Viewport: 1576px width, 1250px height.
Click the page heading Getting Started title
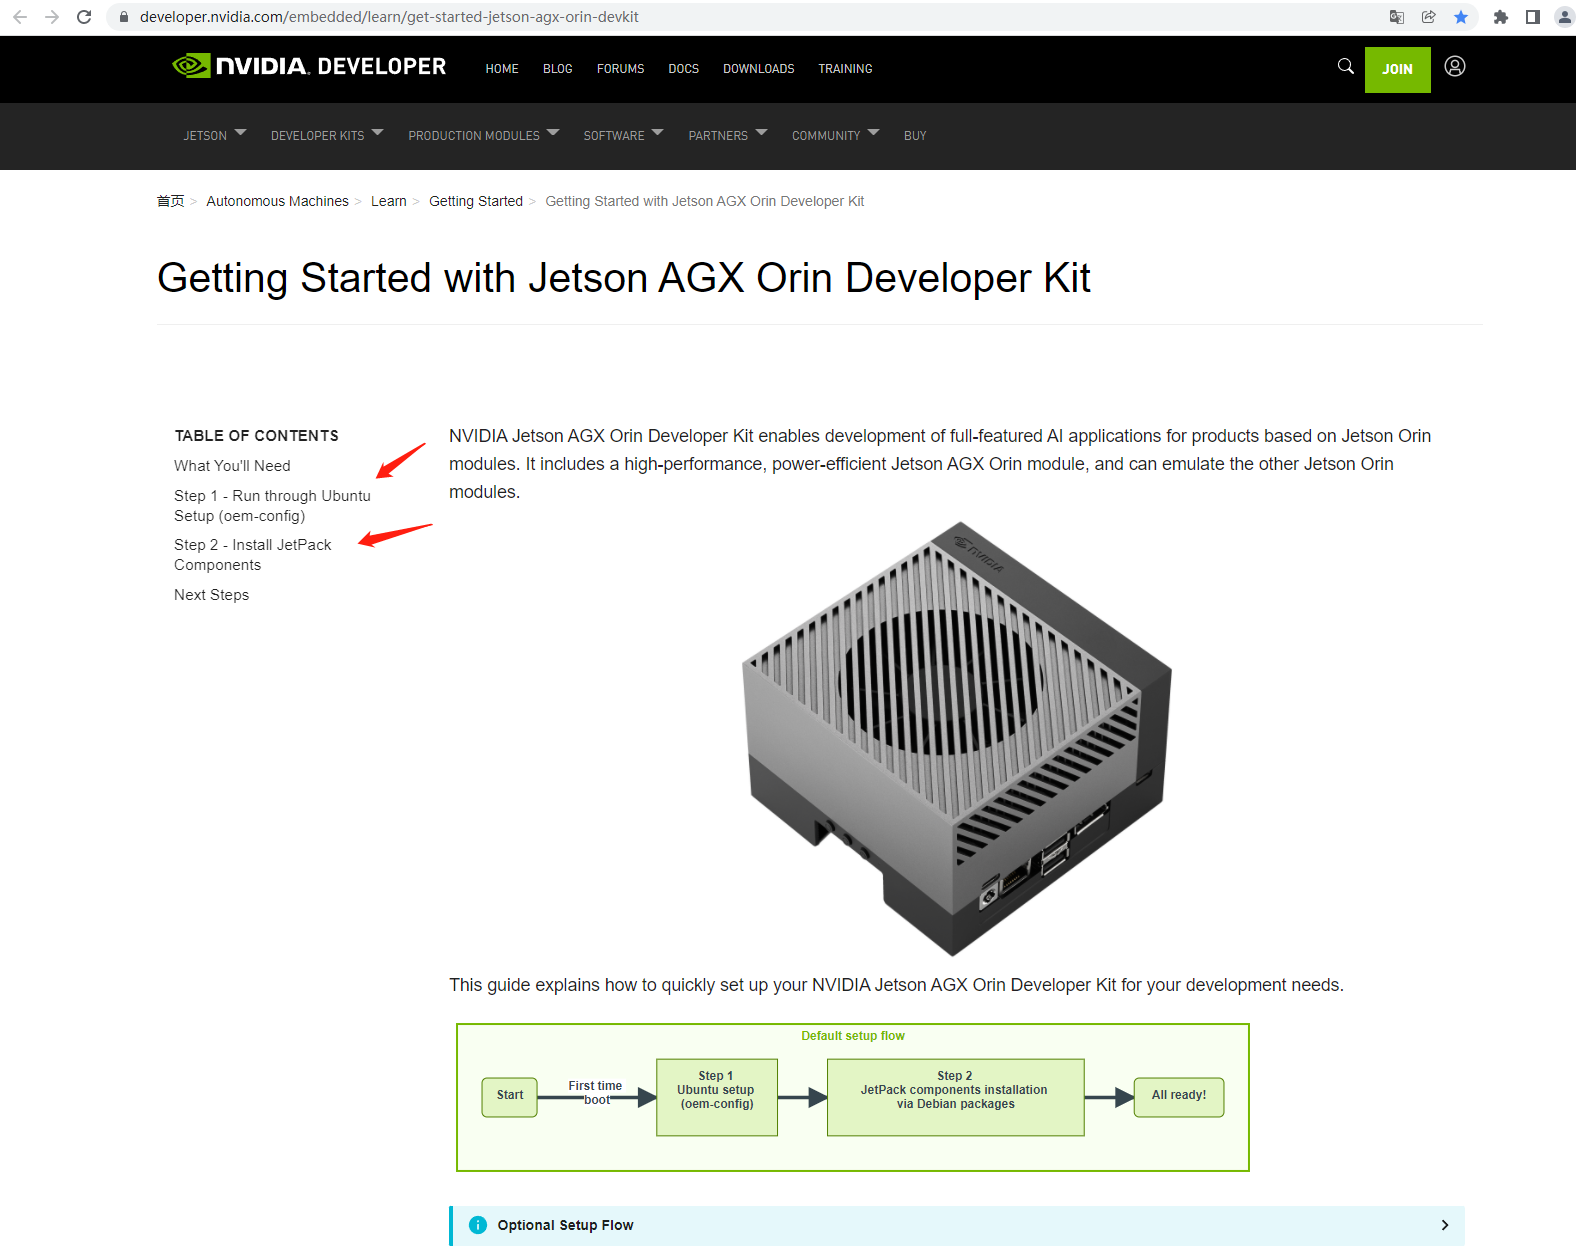point(624,278)
